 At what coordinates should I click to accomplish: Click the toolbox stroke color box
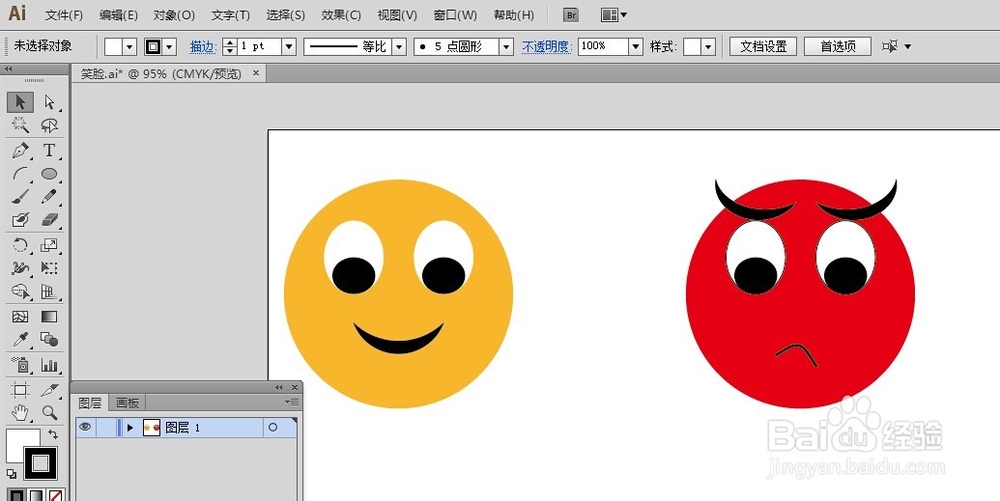(x=41, y=463)
